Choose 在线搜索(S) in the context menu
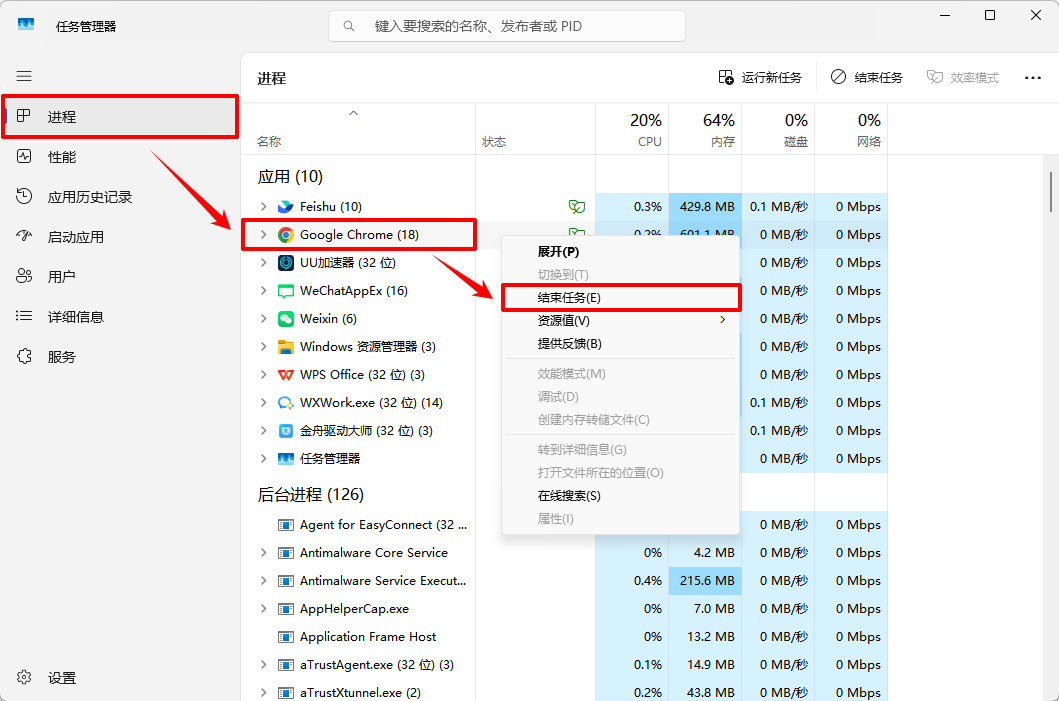Viewport: 1059px width, 701px height. click(621, 496)
